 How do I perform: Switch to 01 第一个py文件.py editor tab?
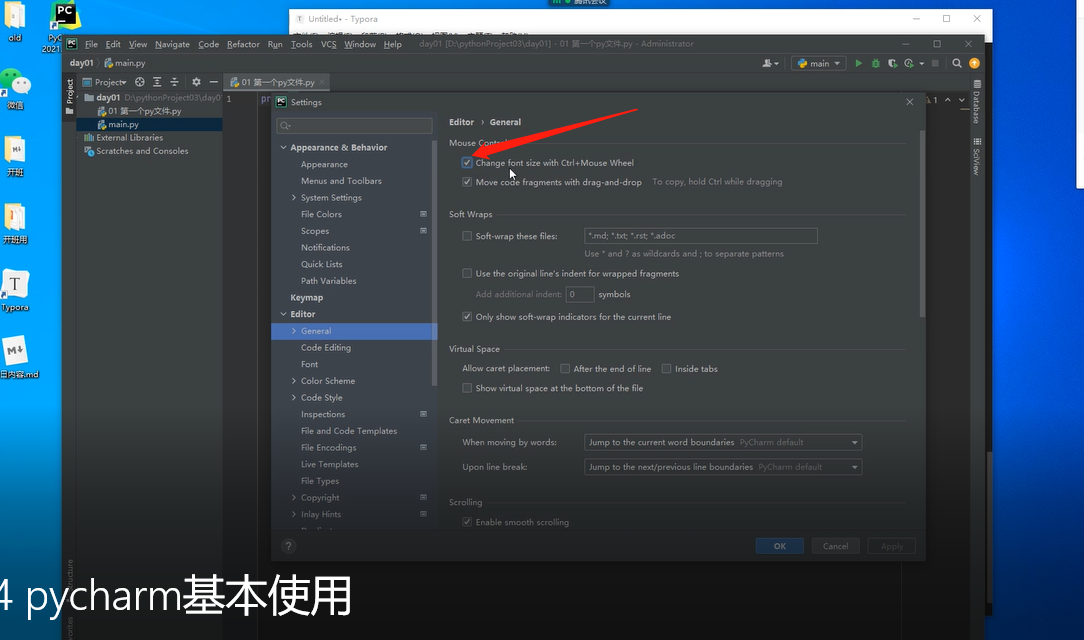277,82
